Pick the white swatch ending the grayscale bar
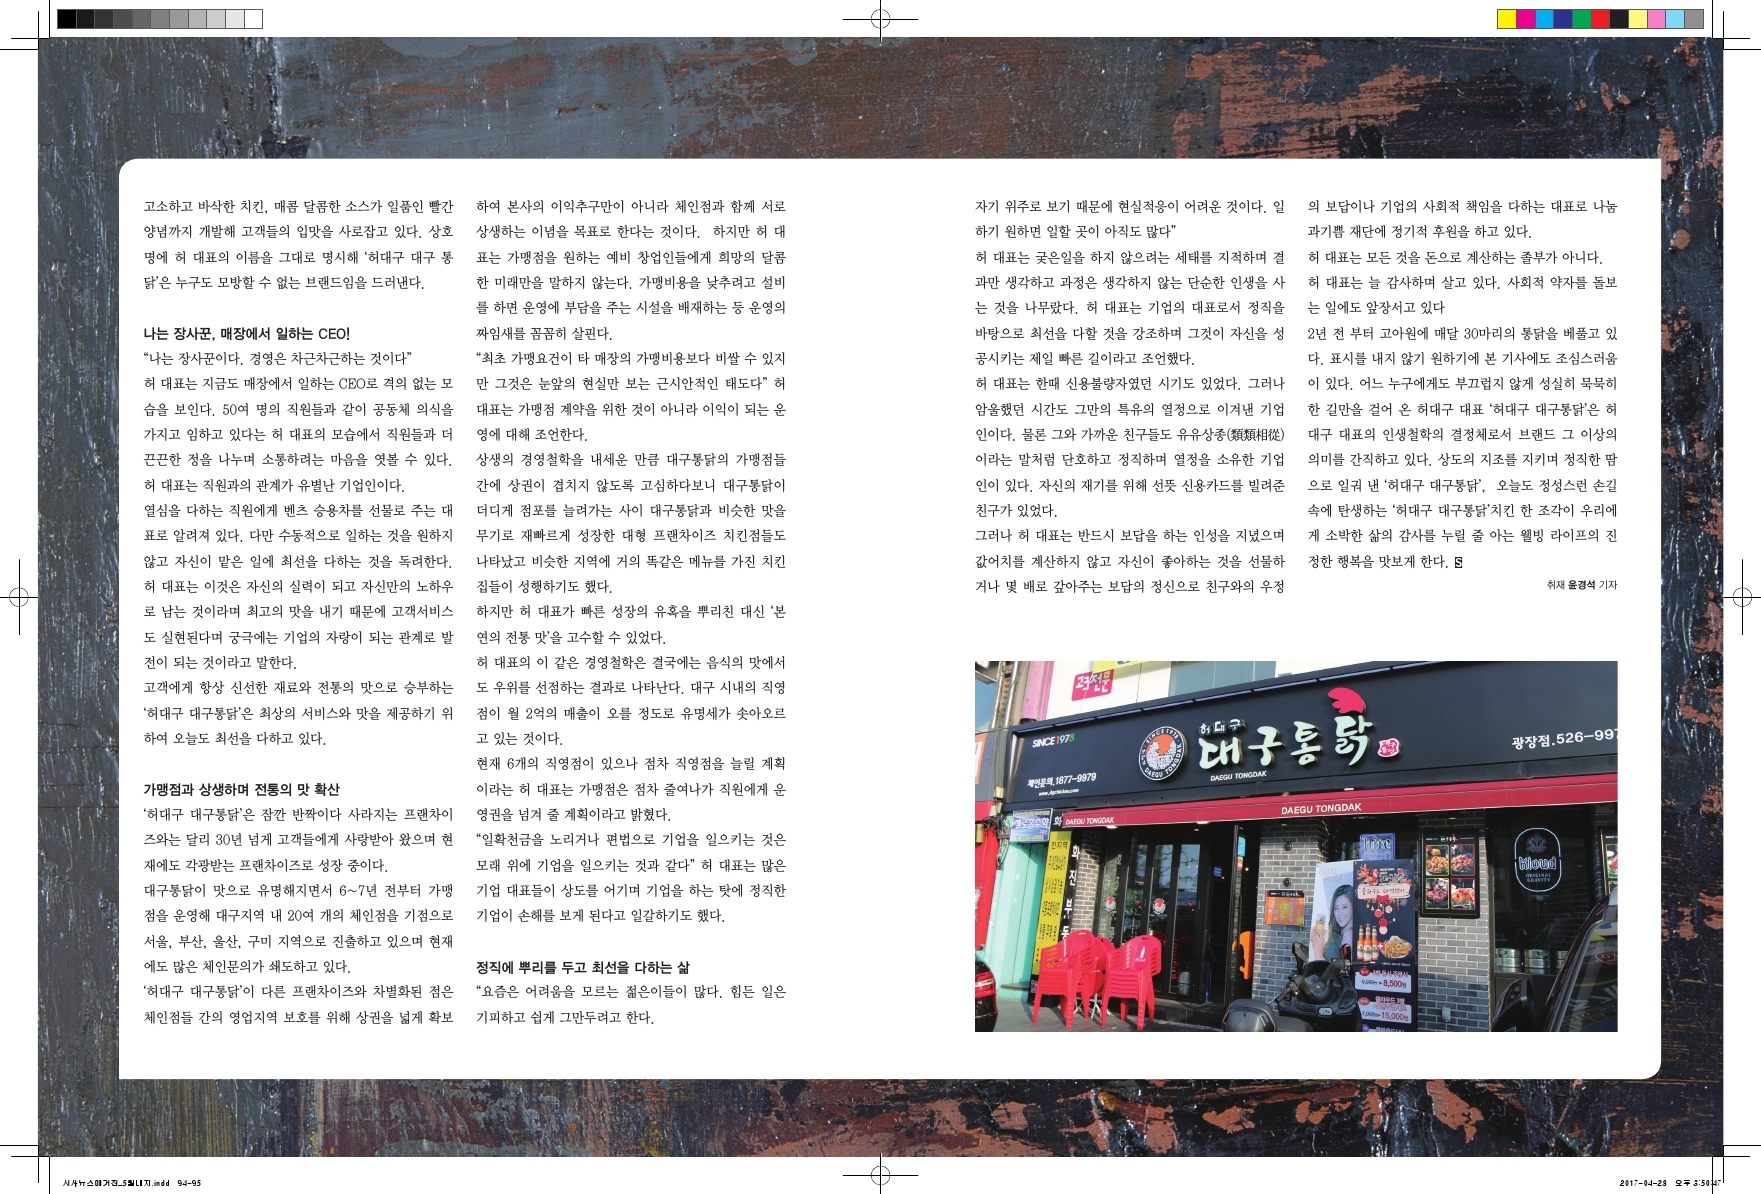Viewport: 1761px width, 1194px height. (254, 19)
